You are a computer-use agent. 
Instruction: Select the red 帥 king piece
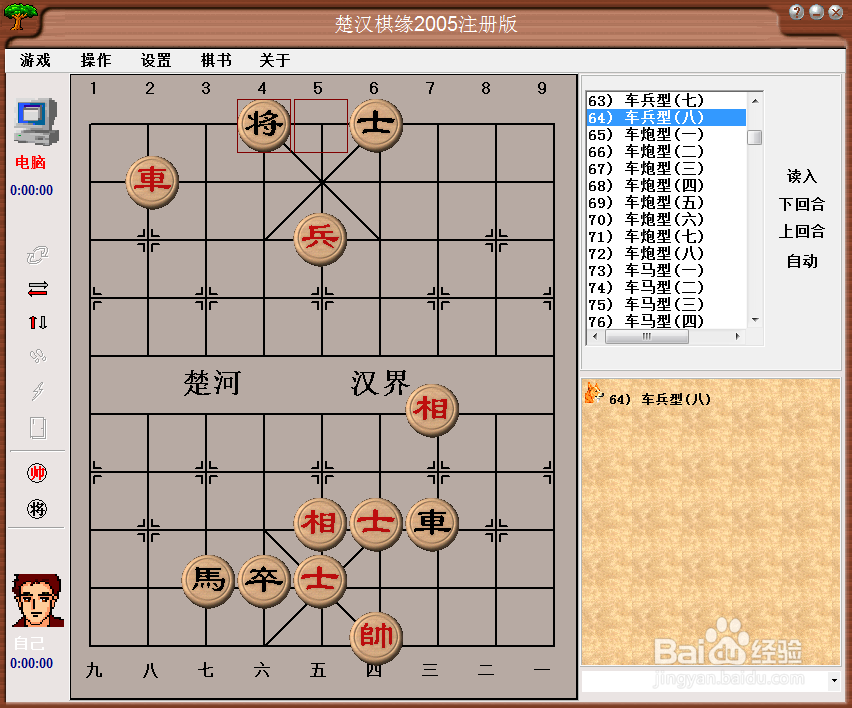(x=376, y=637)
